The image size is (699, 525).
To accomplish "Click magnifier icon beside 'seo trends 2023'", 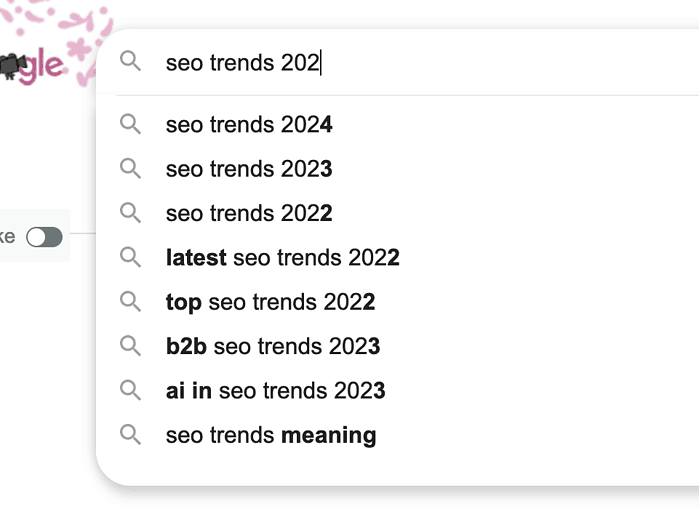I will [130, 169].
